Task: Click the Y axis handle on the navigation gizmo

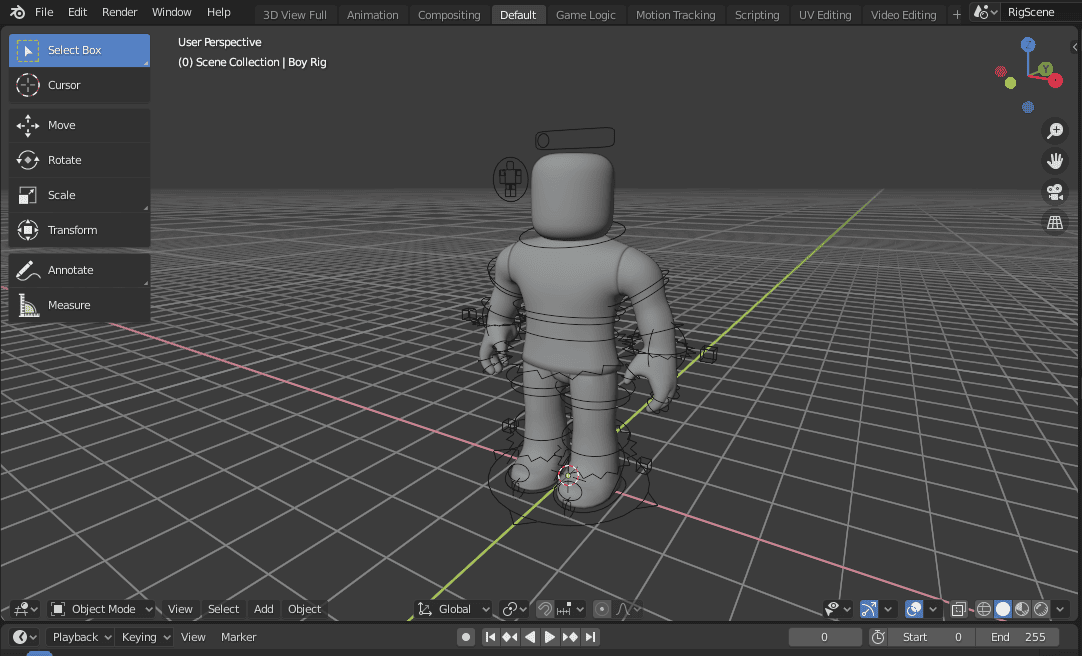Action: [x=1046, y=68]
